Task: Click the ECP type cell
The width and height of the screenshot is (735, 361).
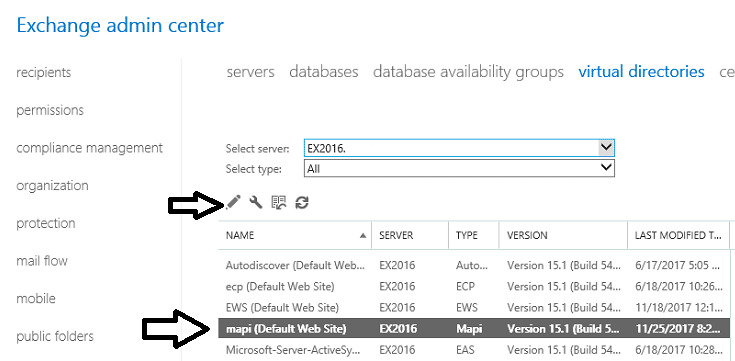Action: 465,286
